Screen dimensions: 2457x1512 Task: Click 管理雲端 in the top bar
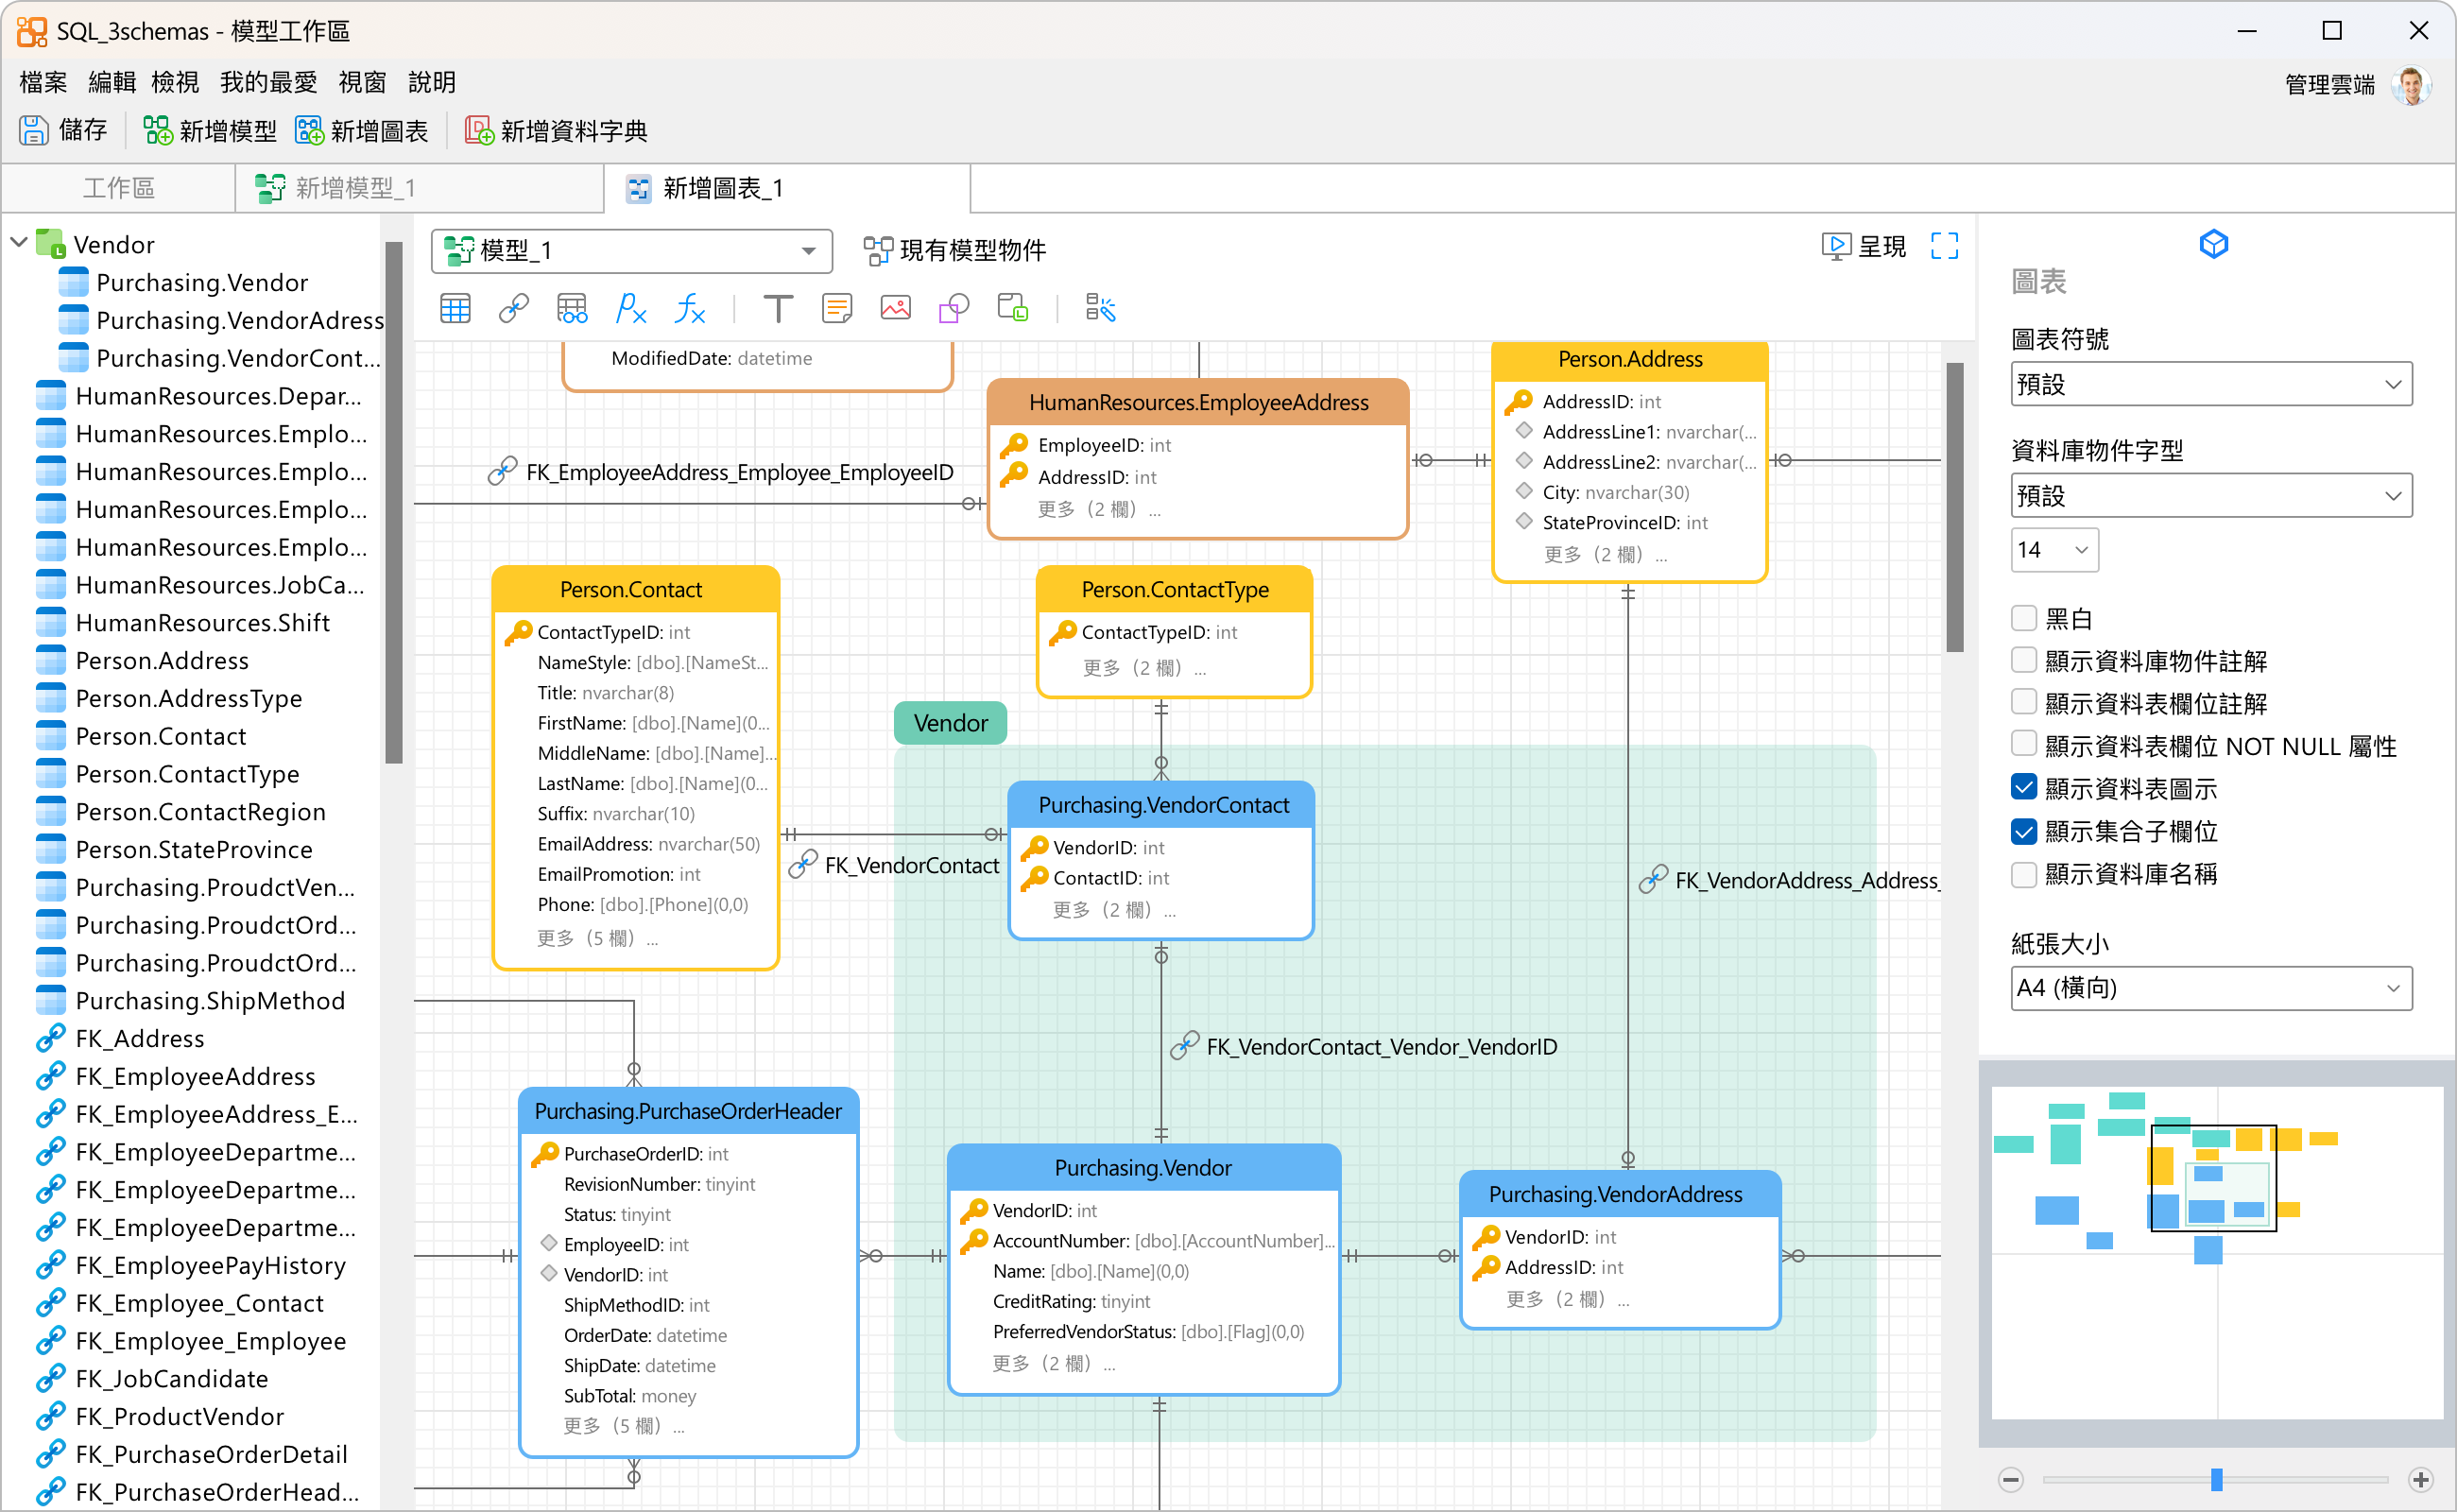(2329, 85)
